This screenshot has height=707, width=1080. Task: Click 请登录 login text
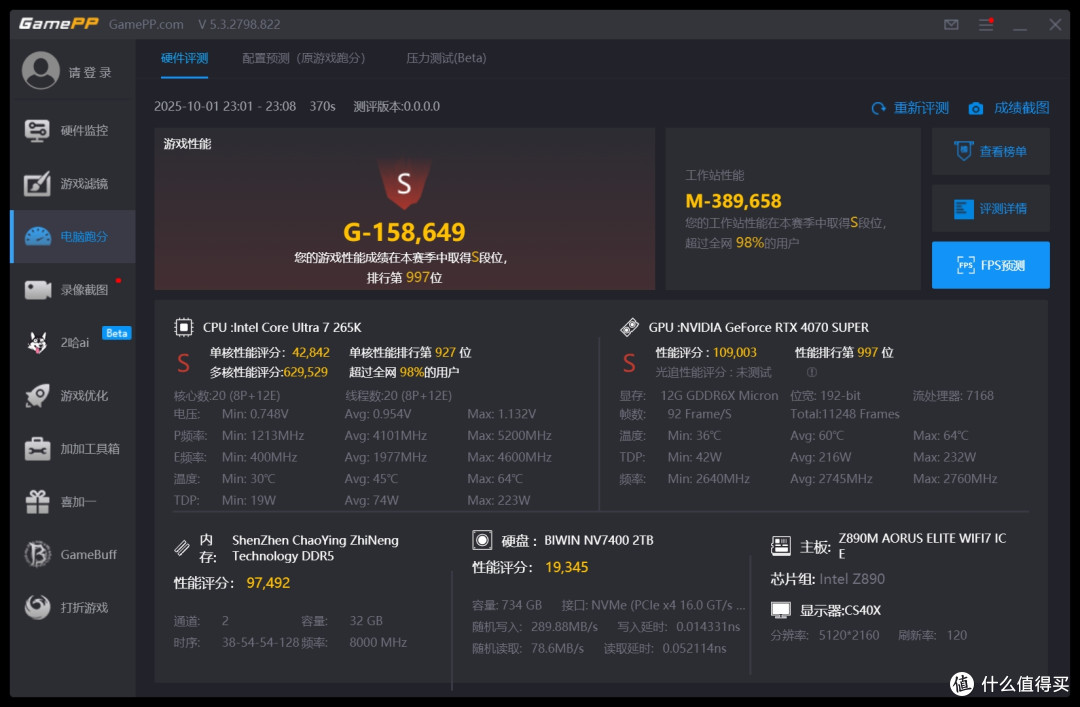[x=90, y=72]
